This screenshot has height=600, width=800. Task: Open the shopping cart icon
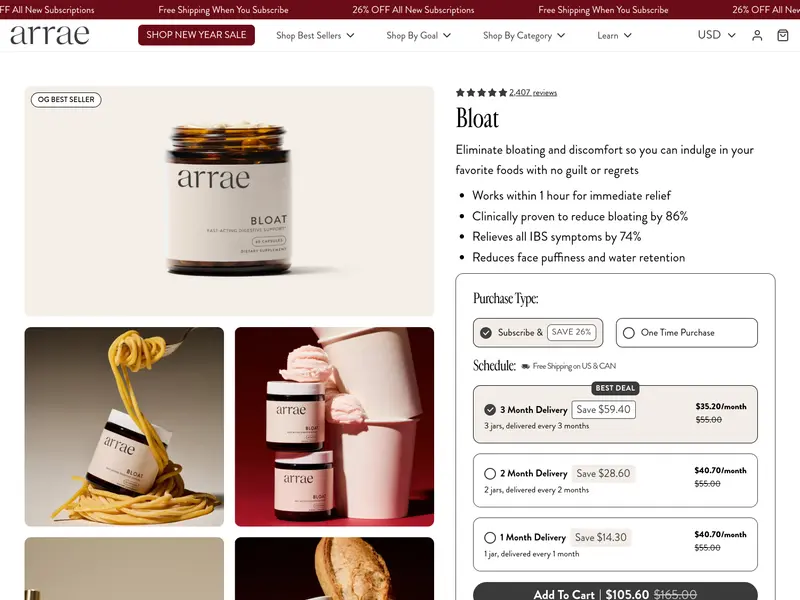click(x=783, y=35)
